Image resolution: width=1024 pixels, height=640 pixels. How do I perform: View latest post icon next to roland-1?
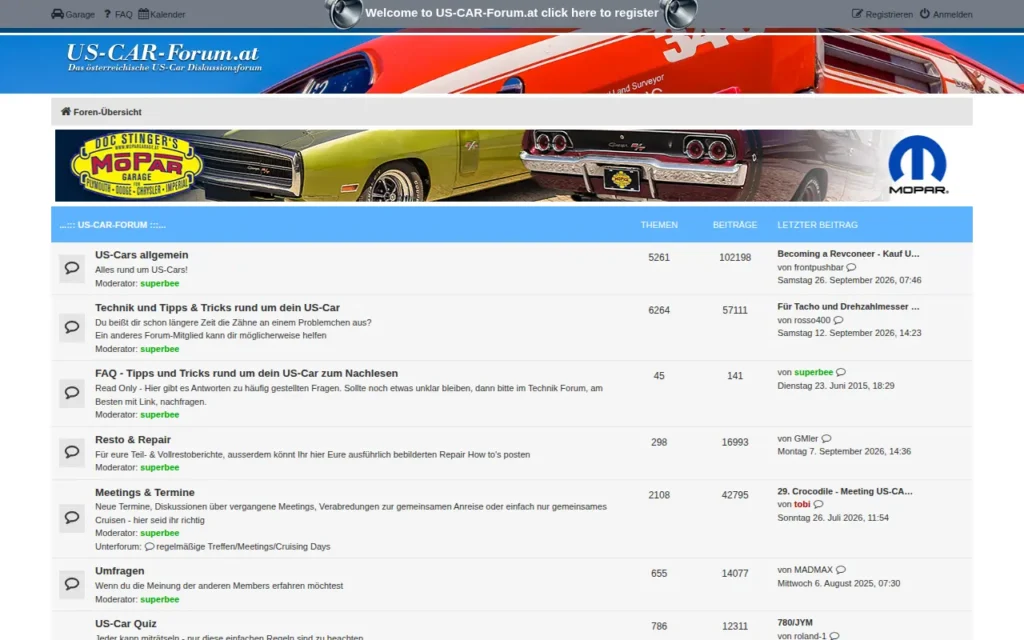(834, 635)
